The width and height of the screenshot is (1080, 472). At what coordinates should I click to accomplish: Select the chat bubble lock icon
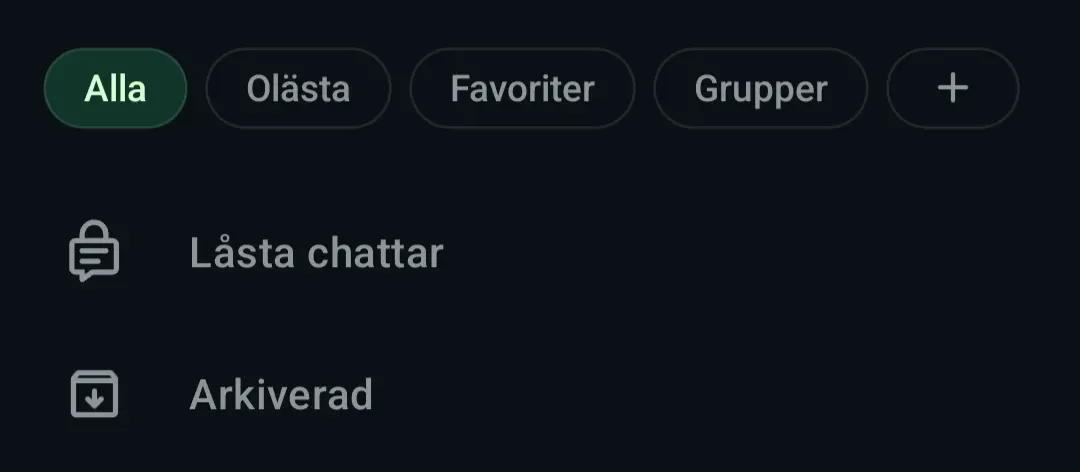point(94,251)
